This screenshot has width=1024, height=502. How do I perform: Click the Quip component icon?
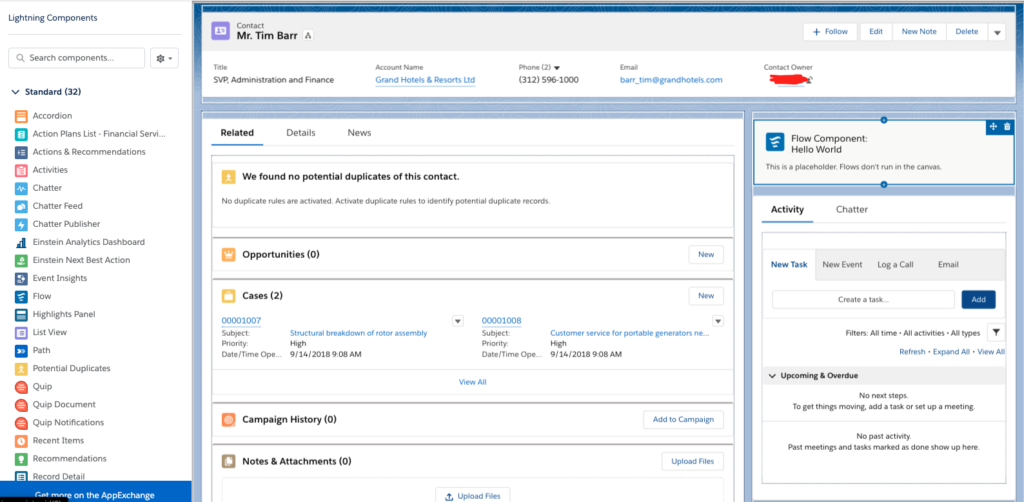[21, 387]
